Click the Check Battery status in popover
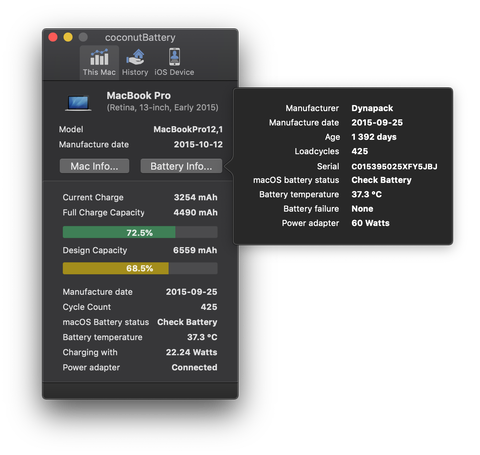Viewport: 480px width, 455px height. click(x=381, y=180)
